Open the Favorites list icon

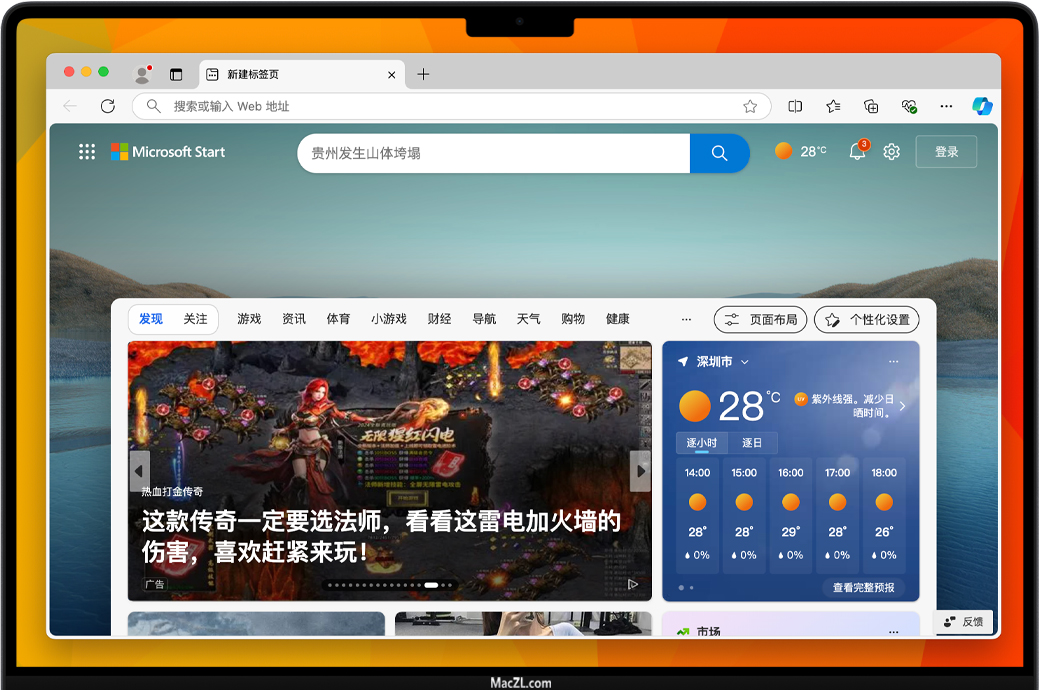833,106
